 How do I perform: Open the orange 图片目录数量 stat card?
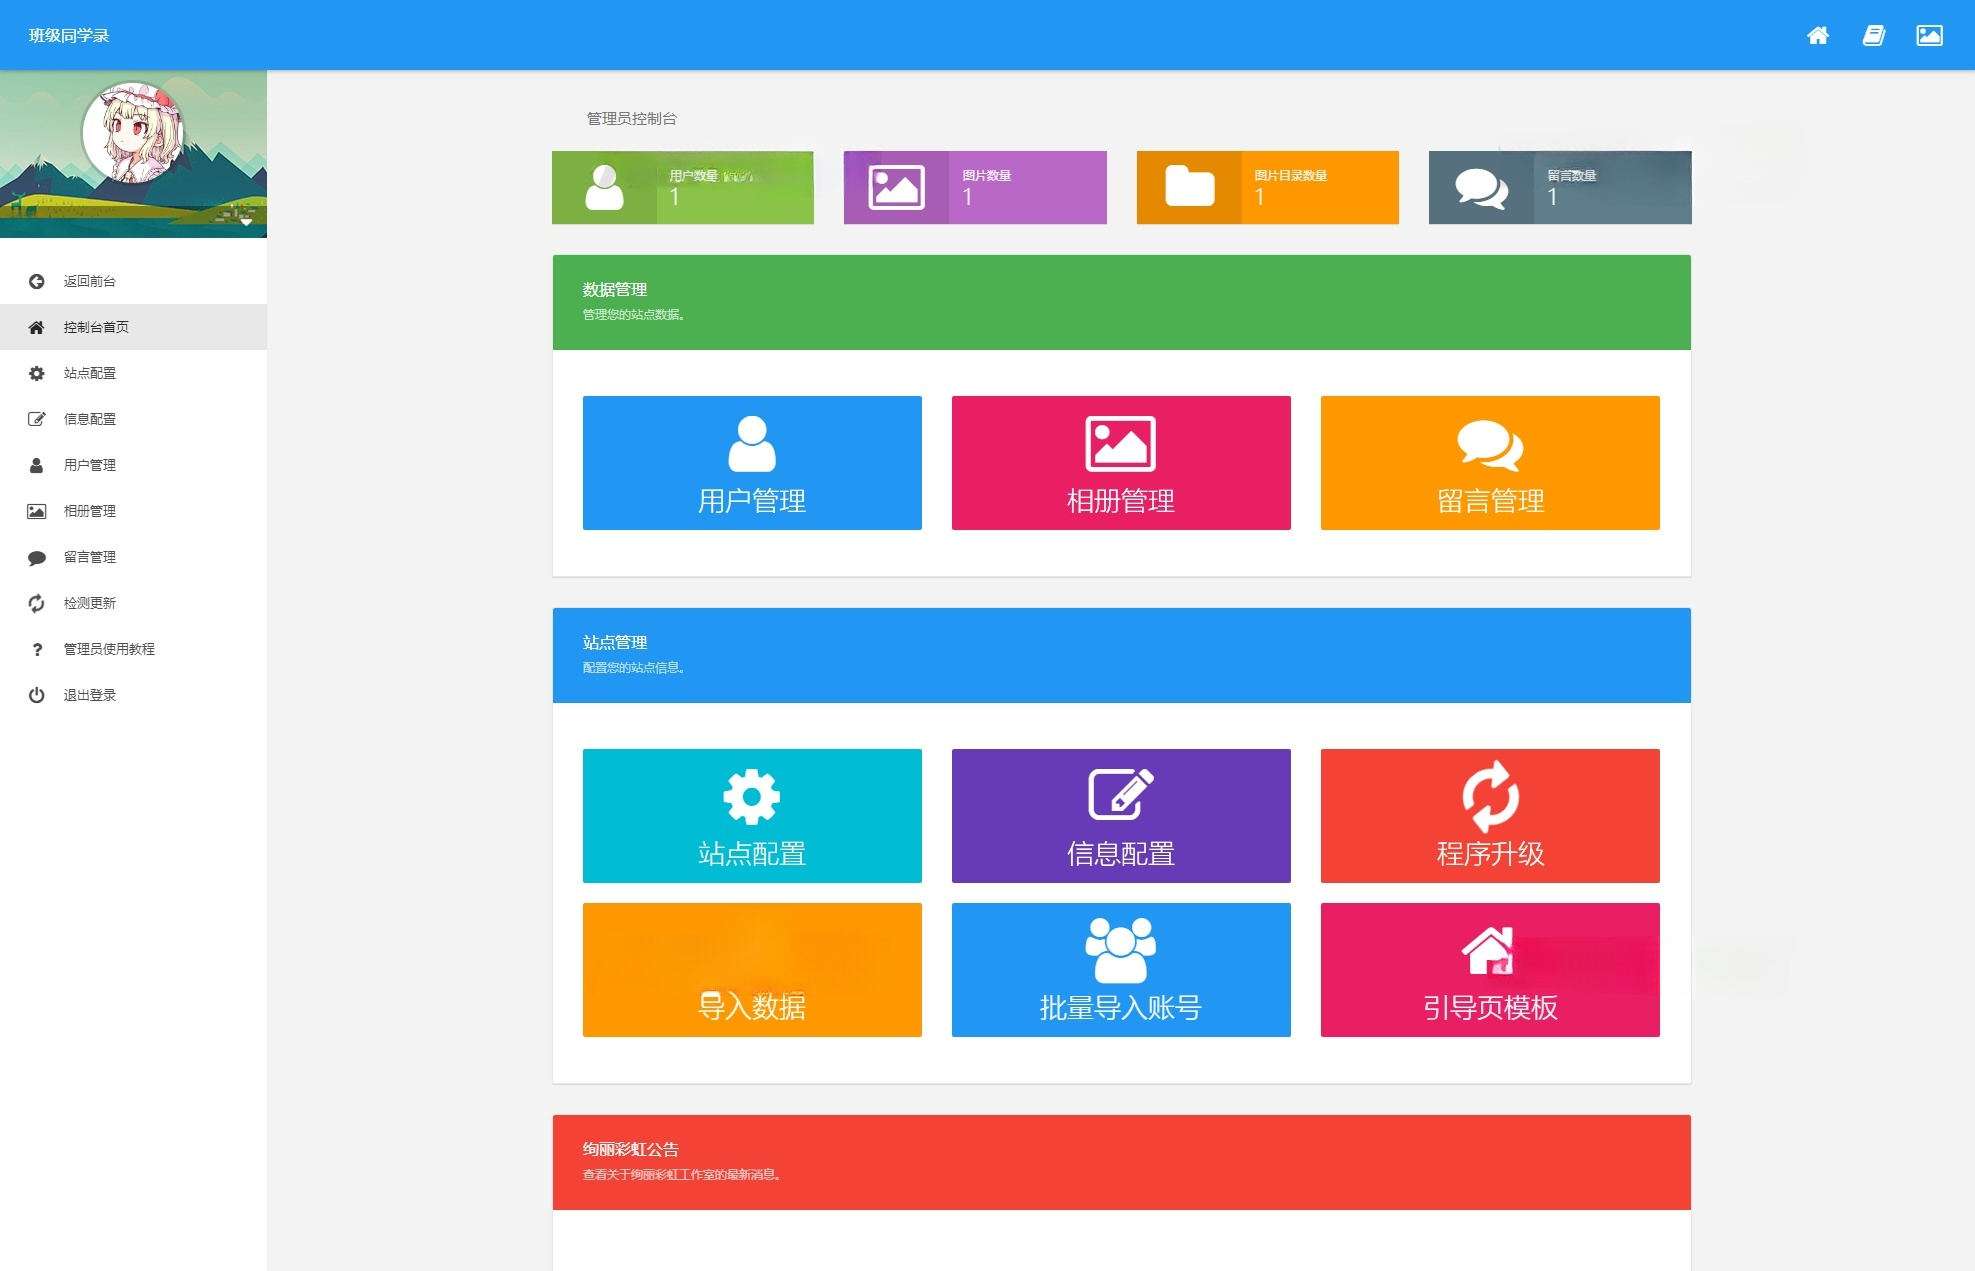[x=1268, y=187]
